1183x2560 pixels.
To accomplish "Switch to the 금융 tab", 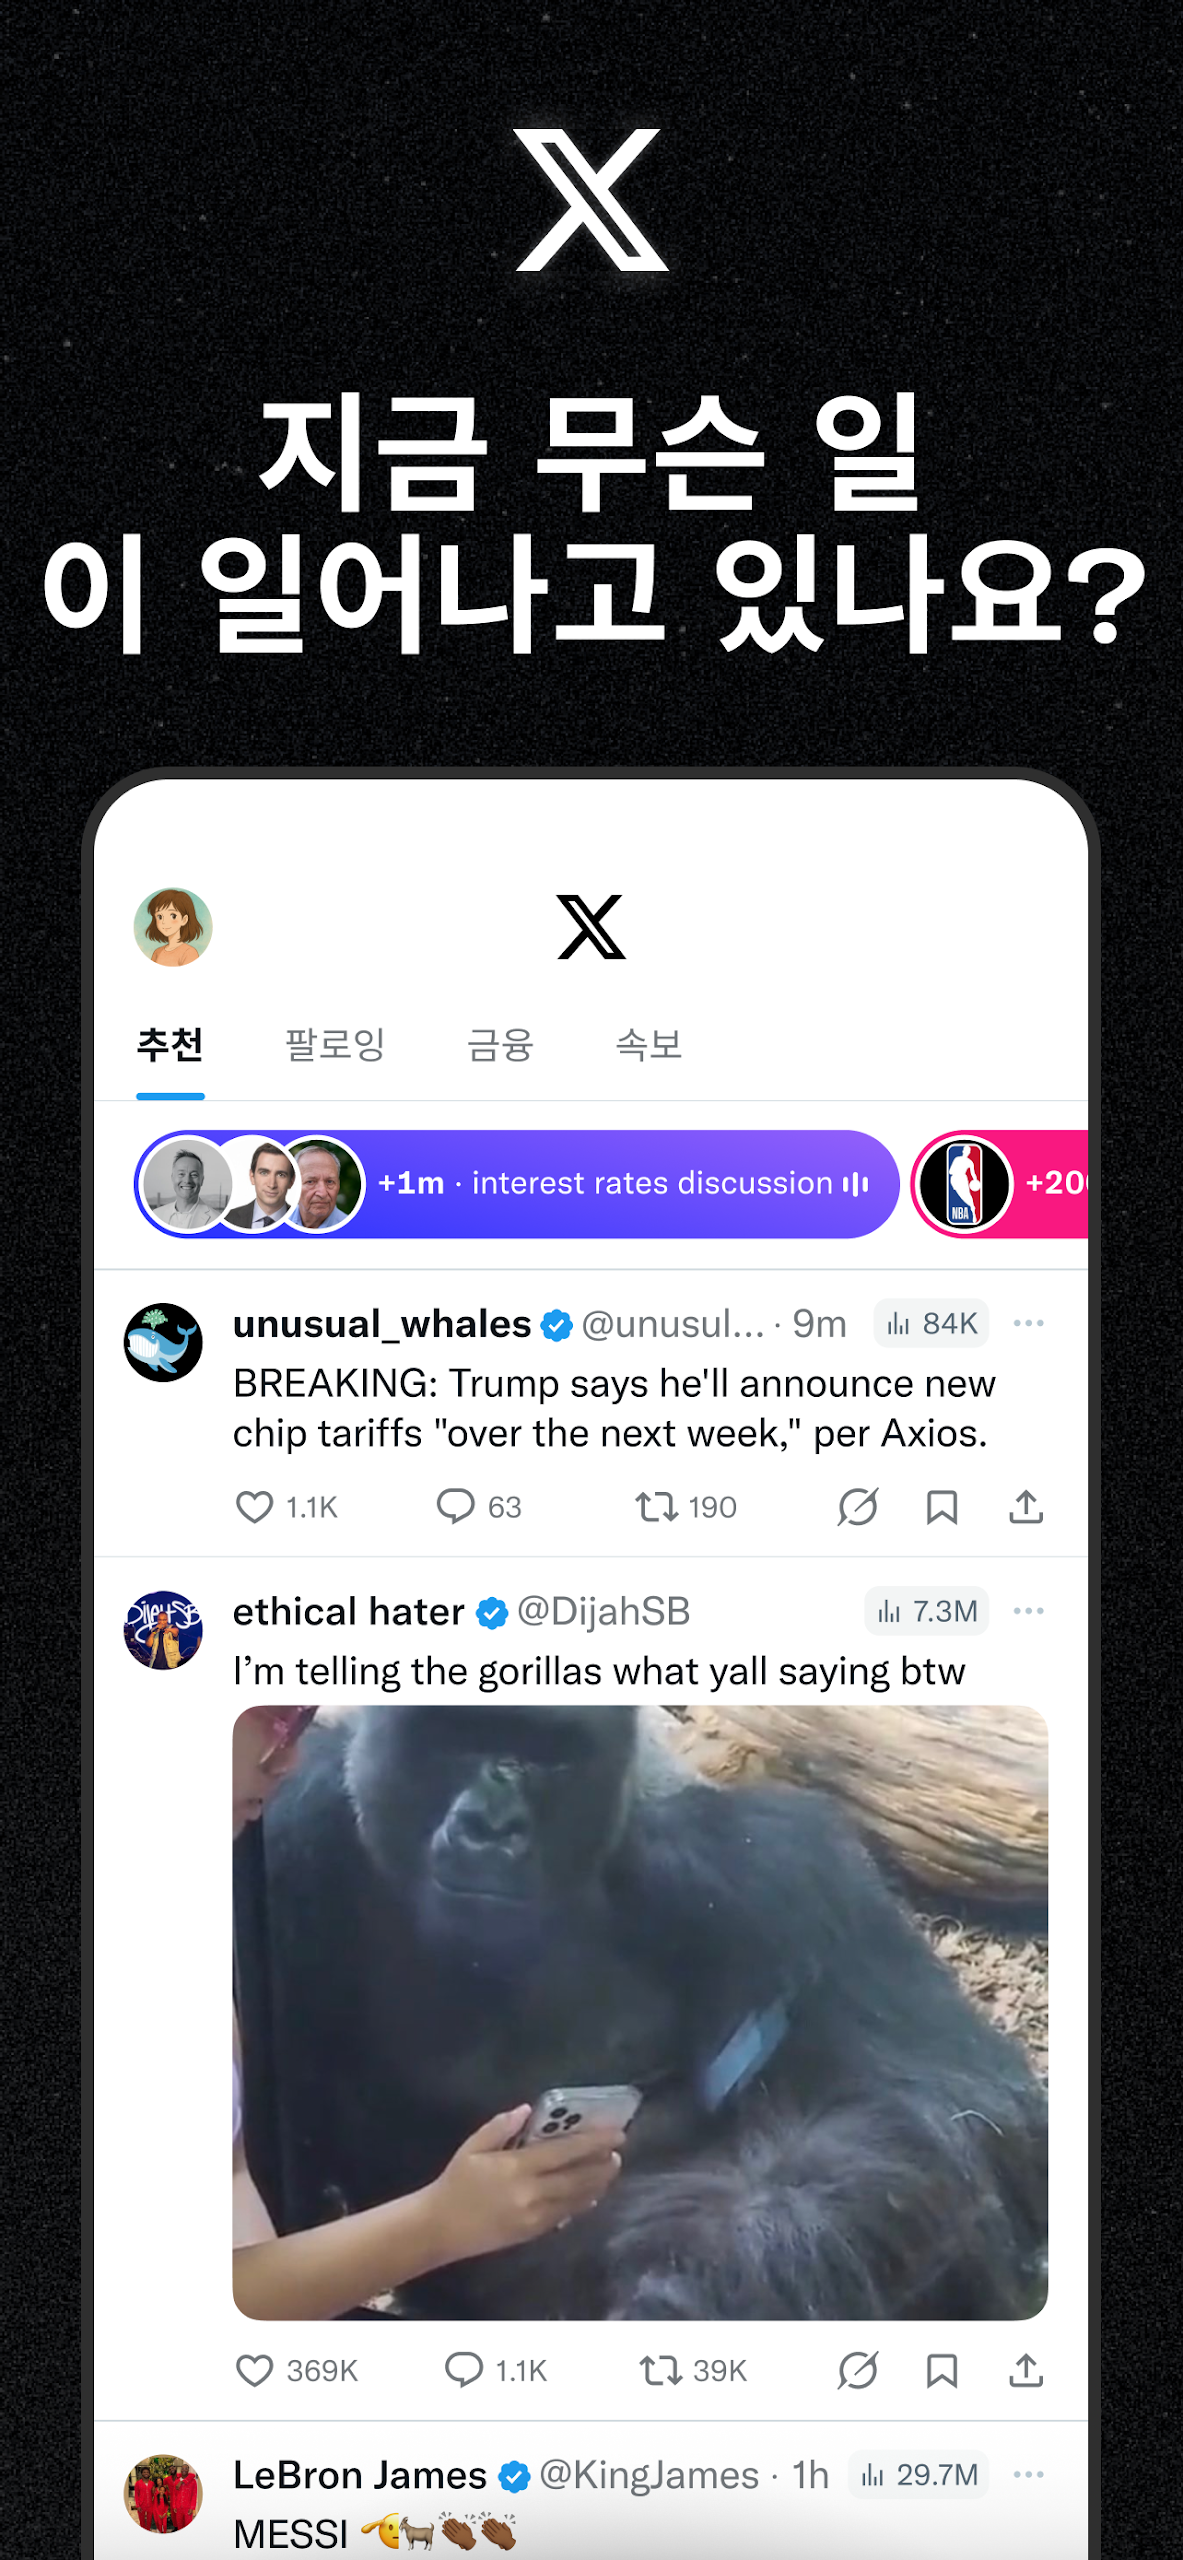I will click(x=500, y=1045).
